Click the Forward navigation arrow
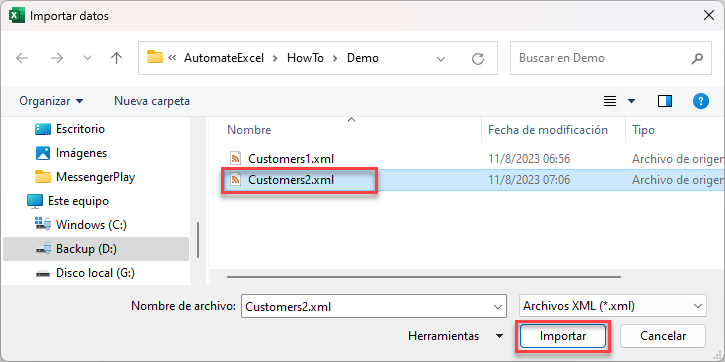 (x=56, y=58)
